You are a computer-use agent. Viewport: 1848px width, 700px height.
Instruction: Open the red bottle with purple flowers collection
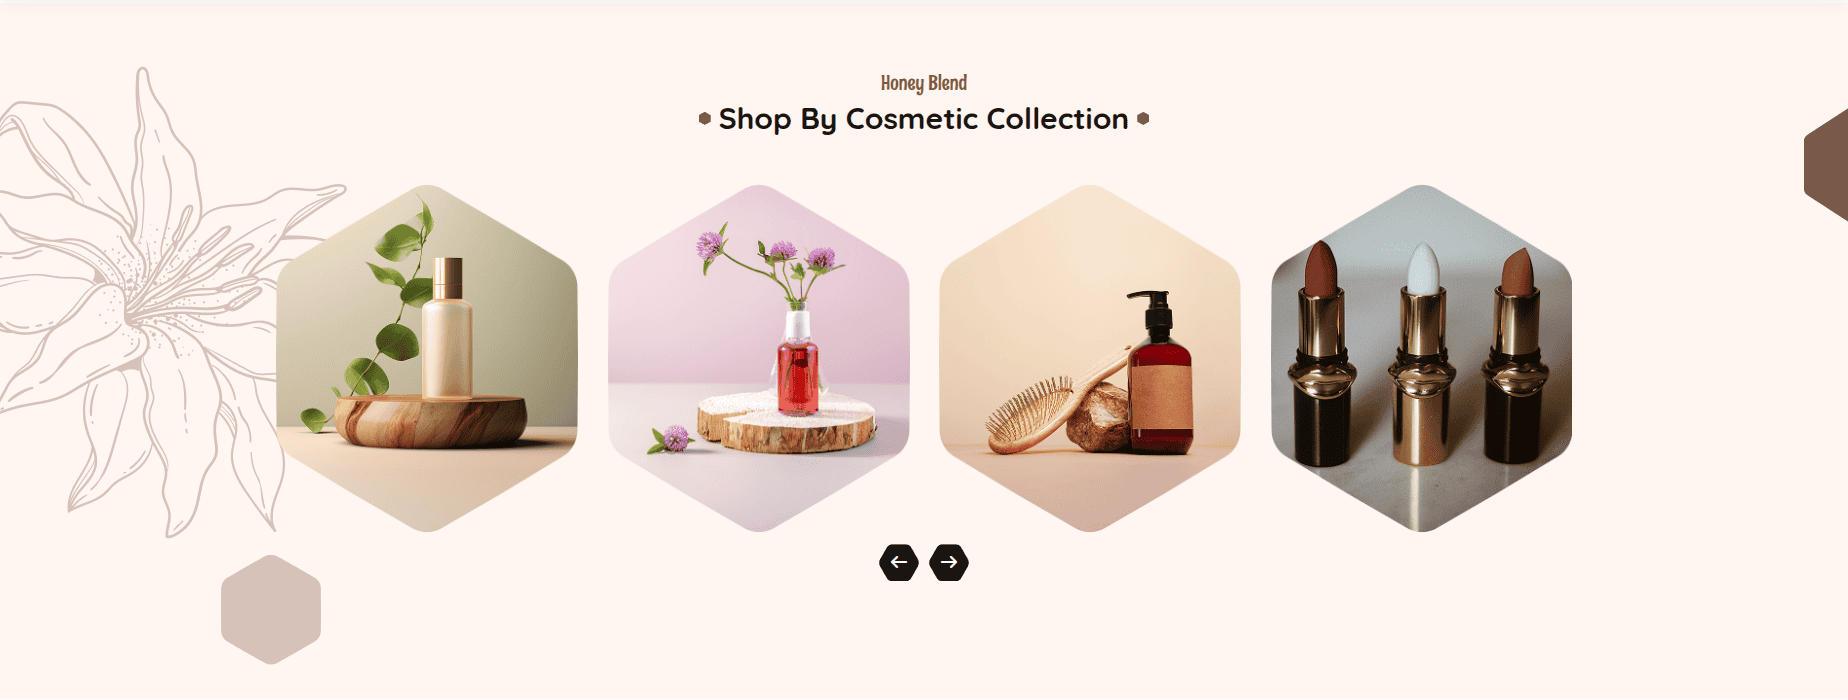tap(759, 358)
